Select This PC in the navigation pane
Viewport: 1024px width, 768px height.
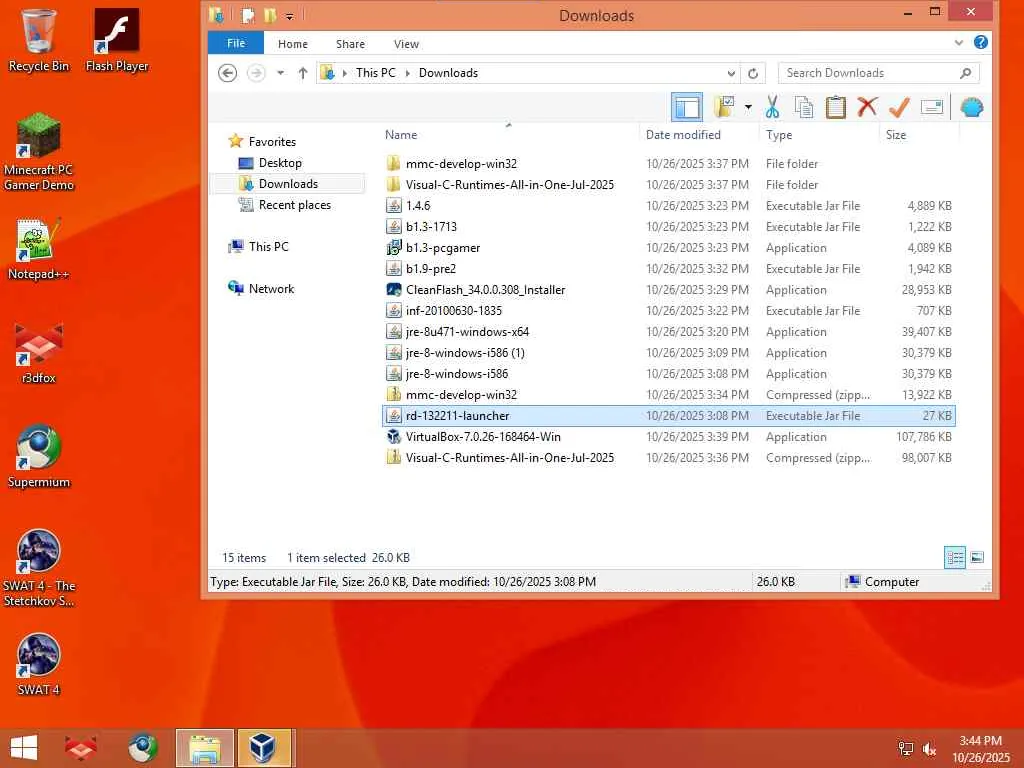pyautogui.click(x=268, y=247)
